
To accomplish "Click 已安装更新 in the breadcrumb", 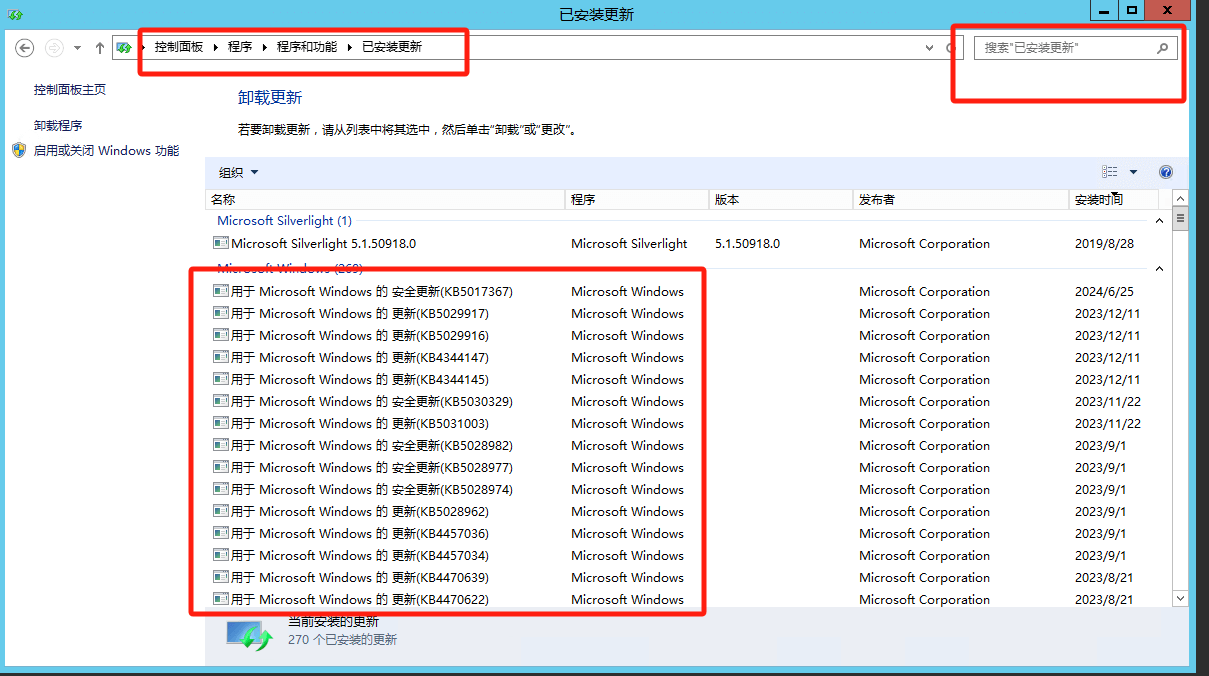I will pyautogui.click(x=392, y=47).
